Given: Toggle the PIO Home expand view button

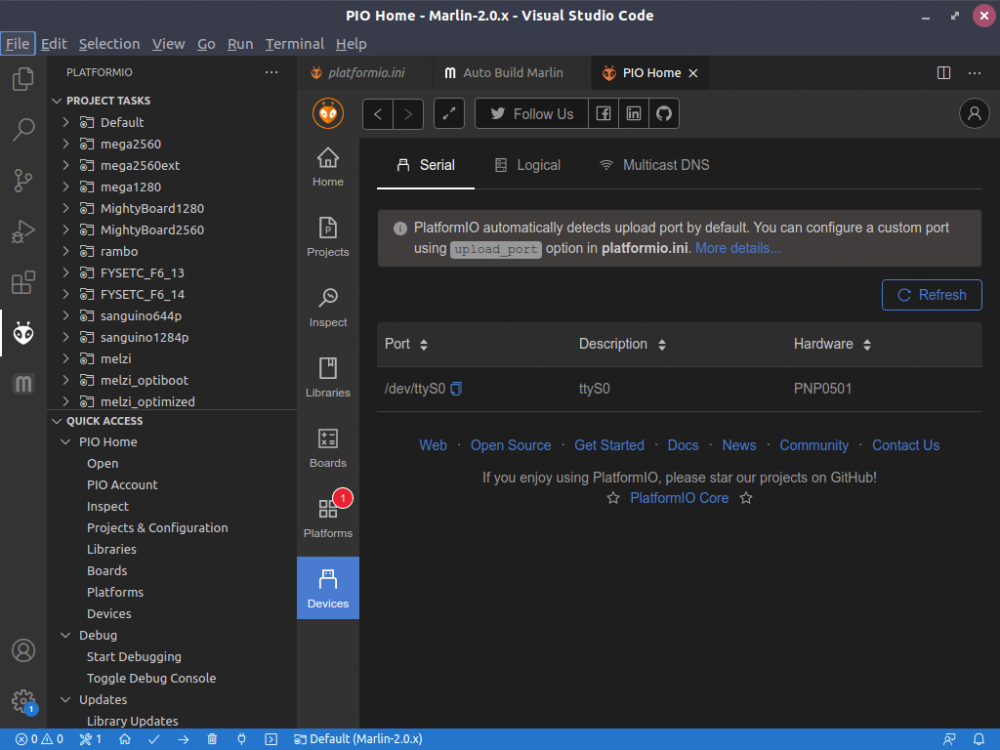Looking at the screenshot, I should point(449,114).
